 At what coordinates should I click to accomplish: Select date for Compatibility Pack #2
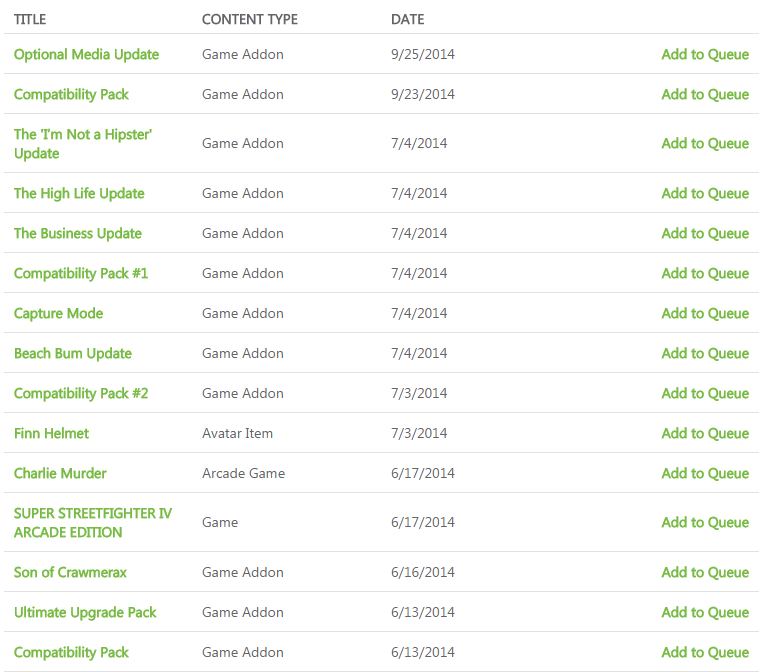tap(419, 393)
